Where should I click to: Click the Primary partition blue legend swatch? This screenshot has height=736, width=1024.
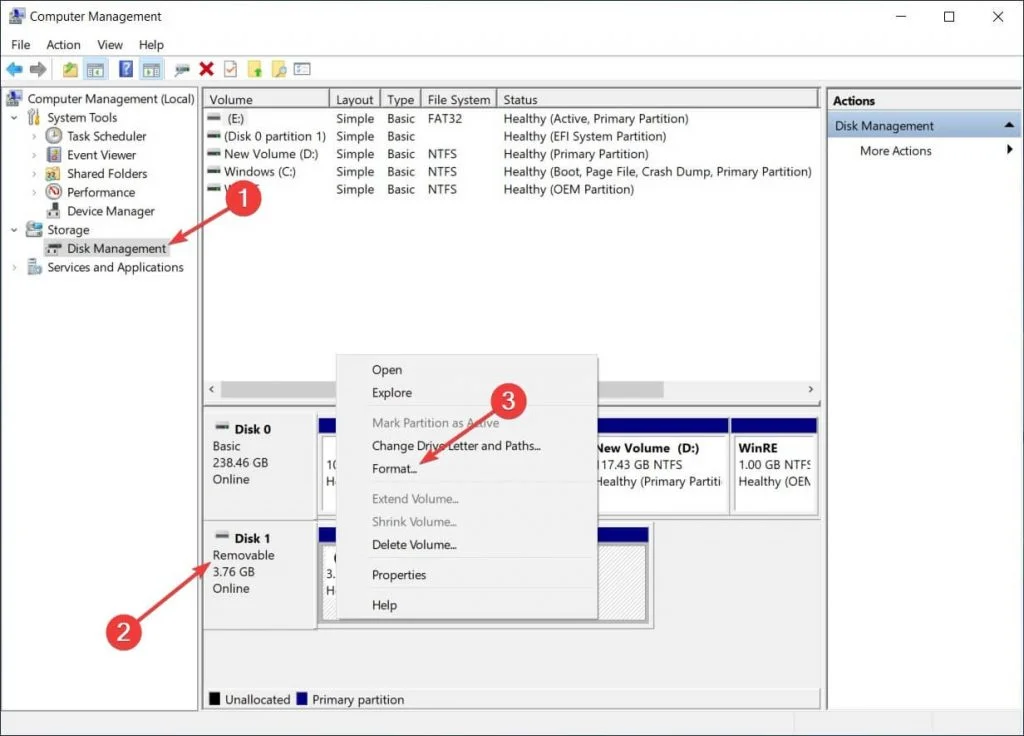click(x=302, y=699)
